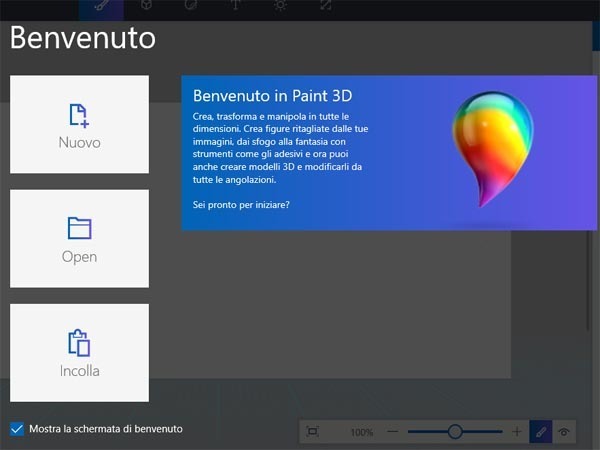Click the Benvenuto in Paint 3D heading
Viewport: 600px width, 450px height.
(272, 96)
